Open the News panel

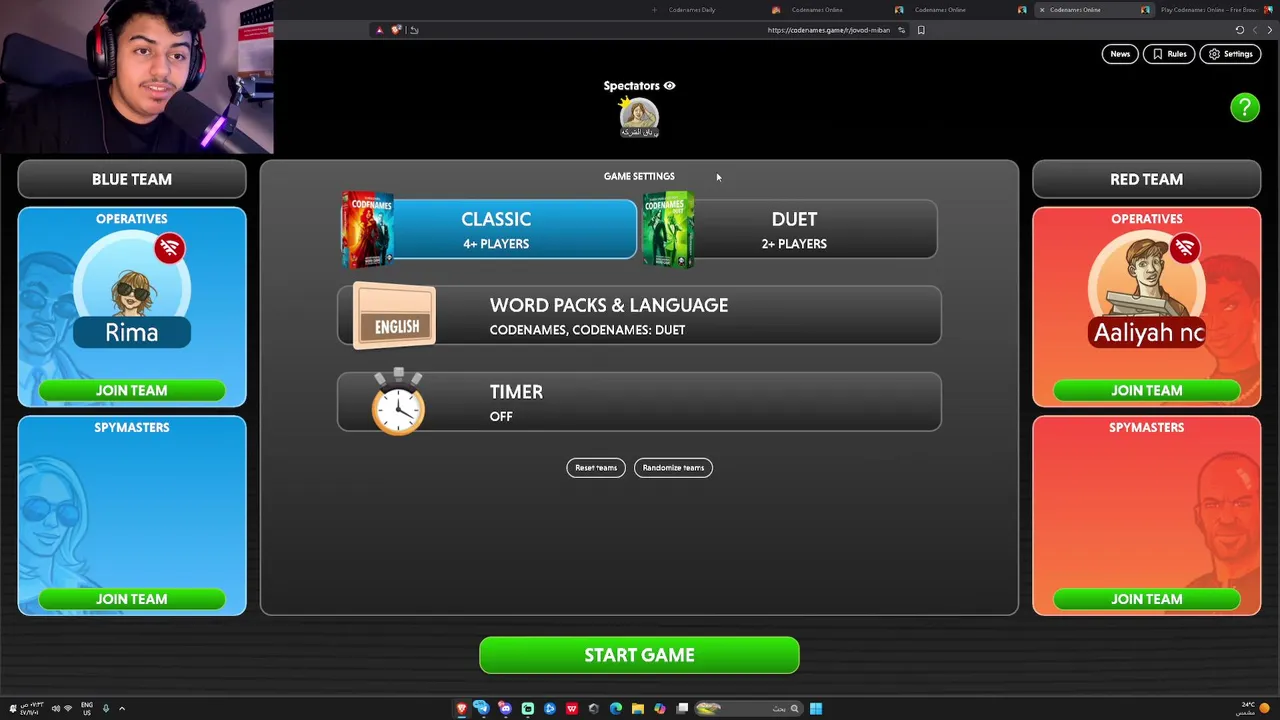pyautogui.click(x=1120, y=54)
